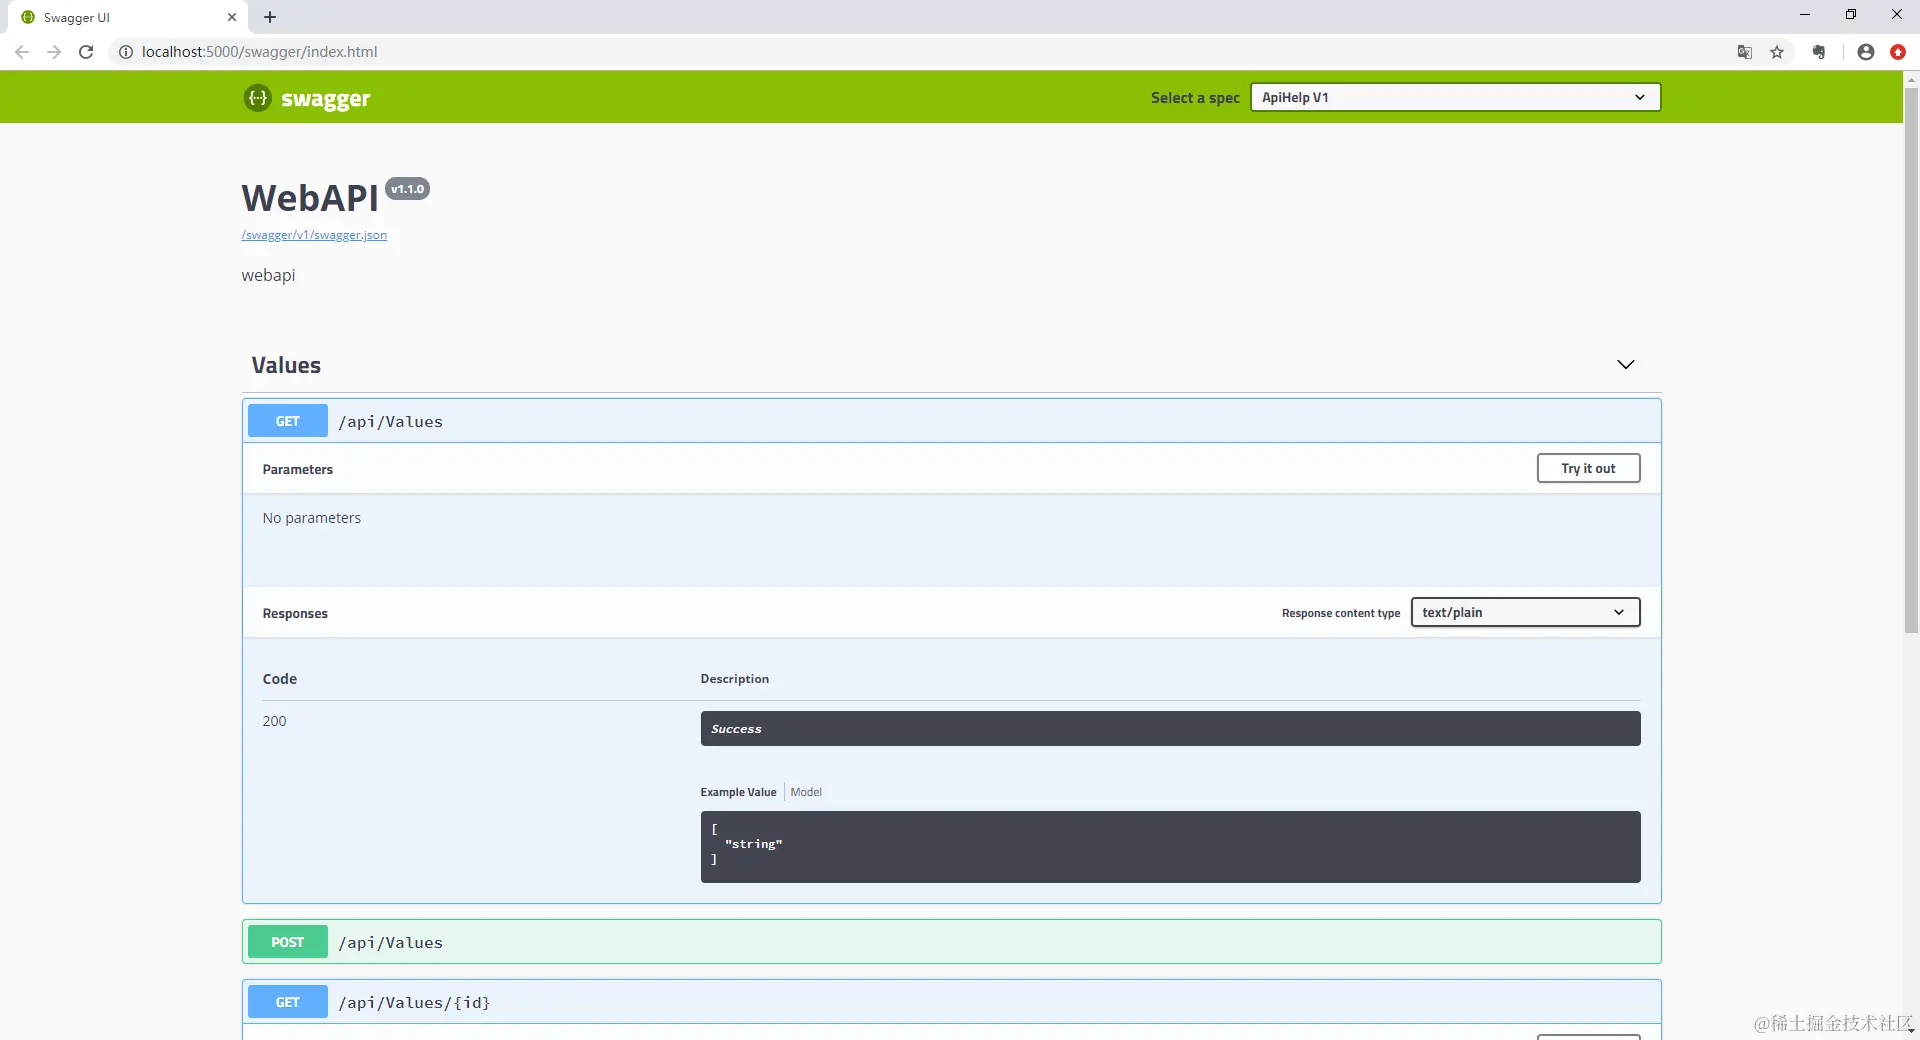Click the 200 response code

tap(274, 721)
